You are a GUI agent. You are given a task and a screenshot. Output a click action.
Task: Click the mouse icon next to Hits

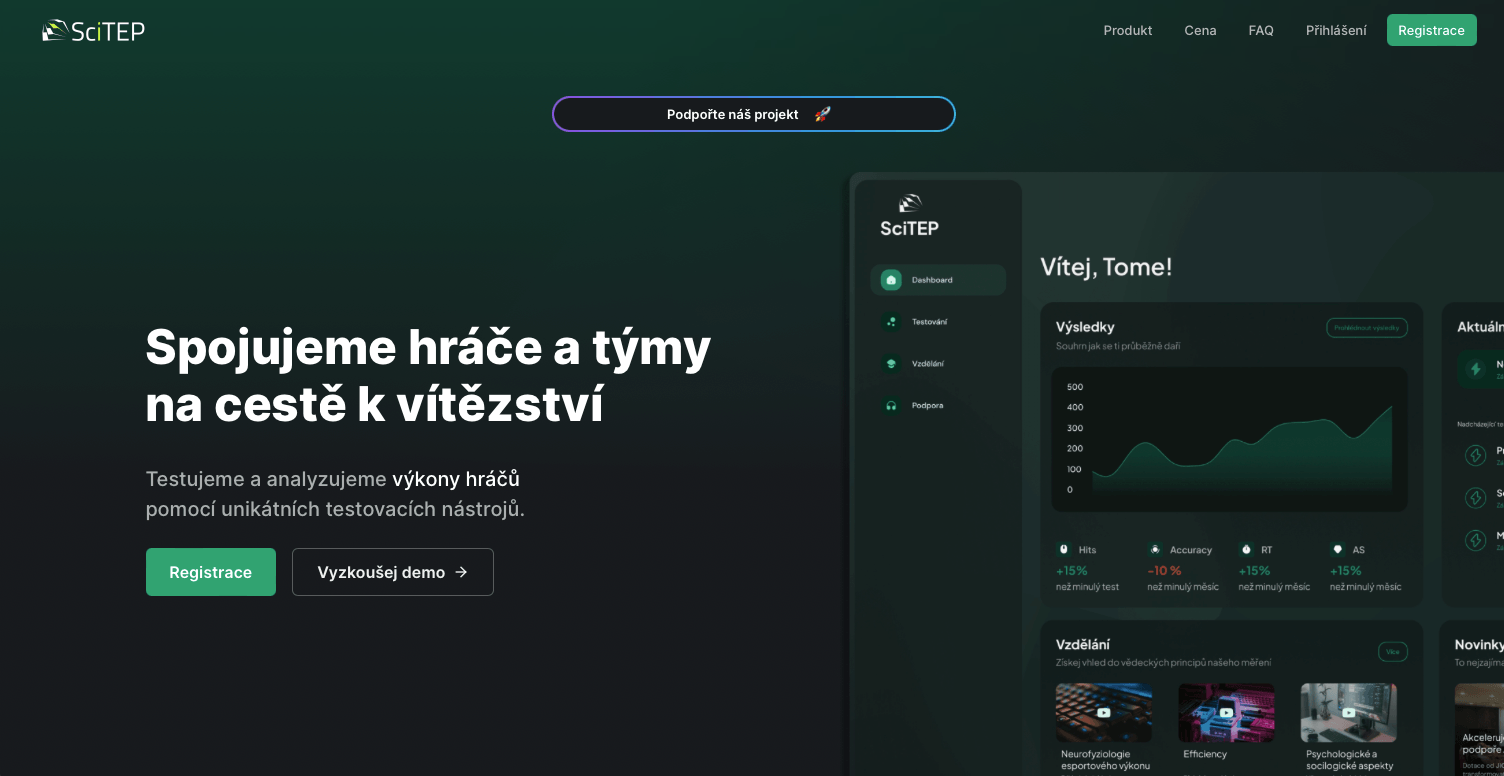[1064, 549]
